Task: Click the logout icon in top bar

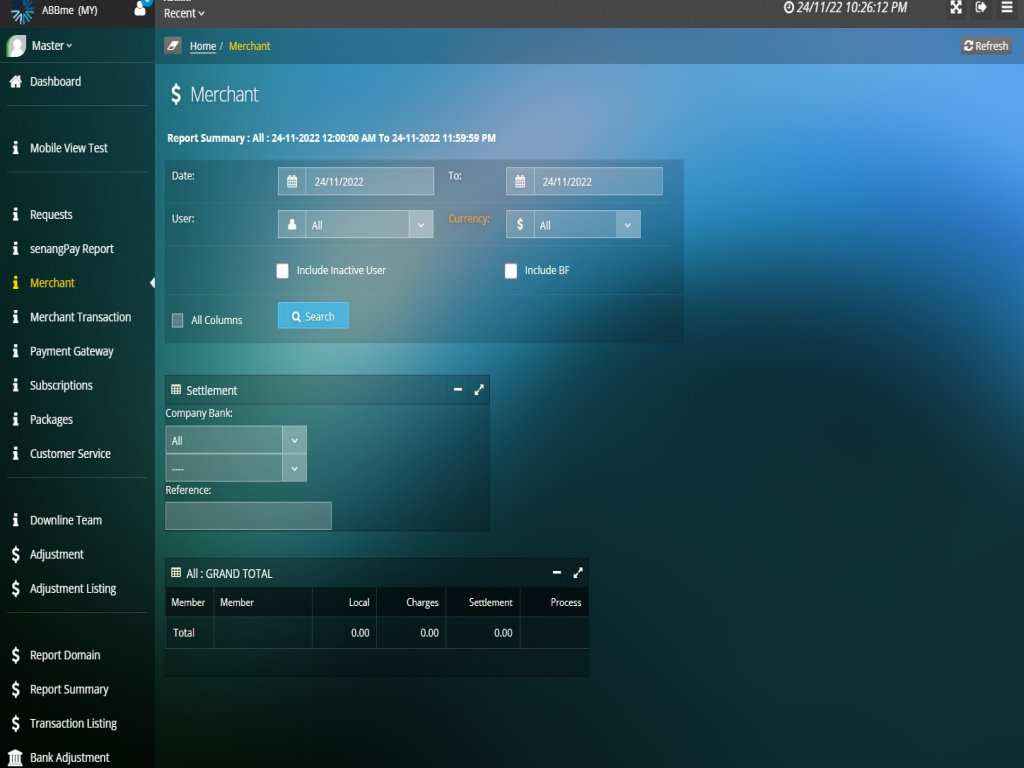Action: pos(981,8)
